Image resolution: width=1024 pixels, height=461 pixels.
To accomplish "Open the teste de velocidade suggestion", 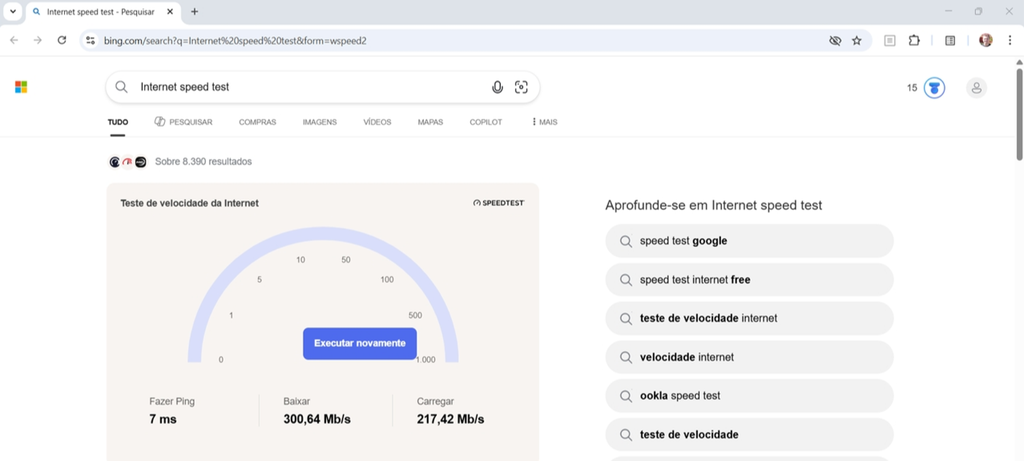I will tap(749, 434).
